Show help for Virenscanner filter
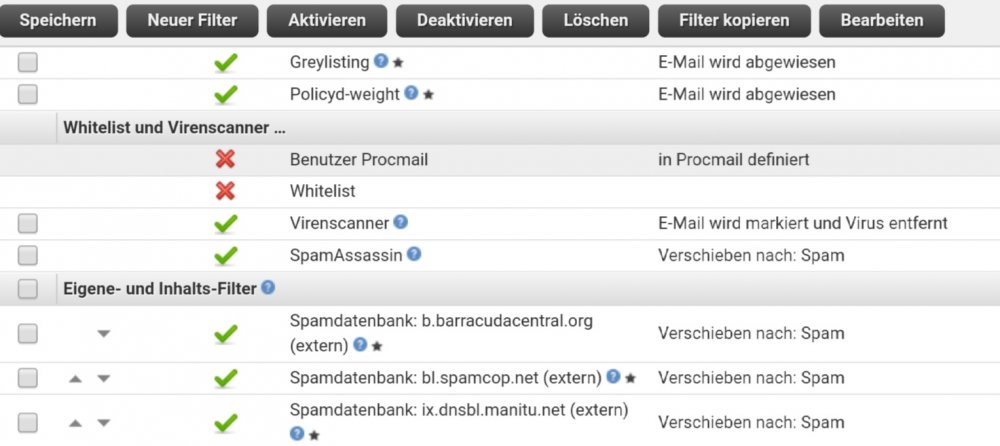Screen dimensions: 1000x446 [x=401, y=222]
